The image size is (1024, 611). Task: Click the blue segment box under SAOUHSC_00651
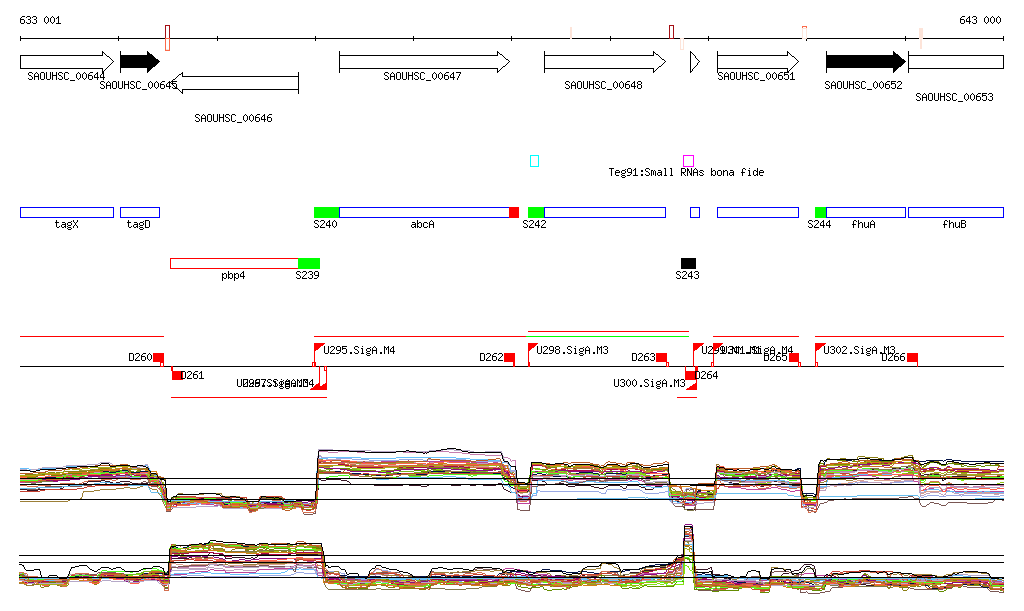[x=758, y=212]
